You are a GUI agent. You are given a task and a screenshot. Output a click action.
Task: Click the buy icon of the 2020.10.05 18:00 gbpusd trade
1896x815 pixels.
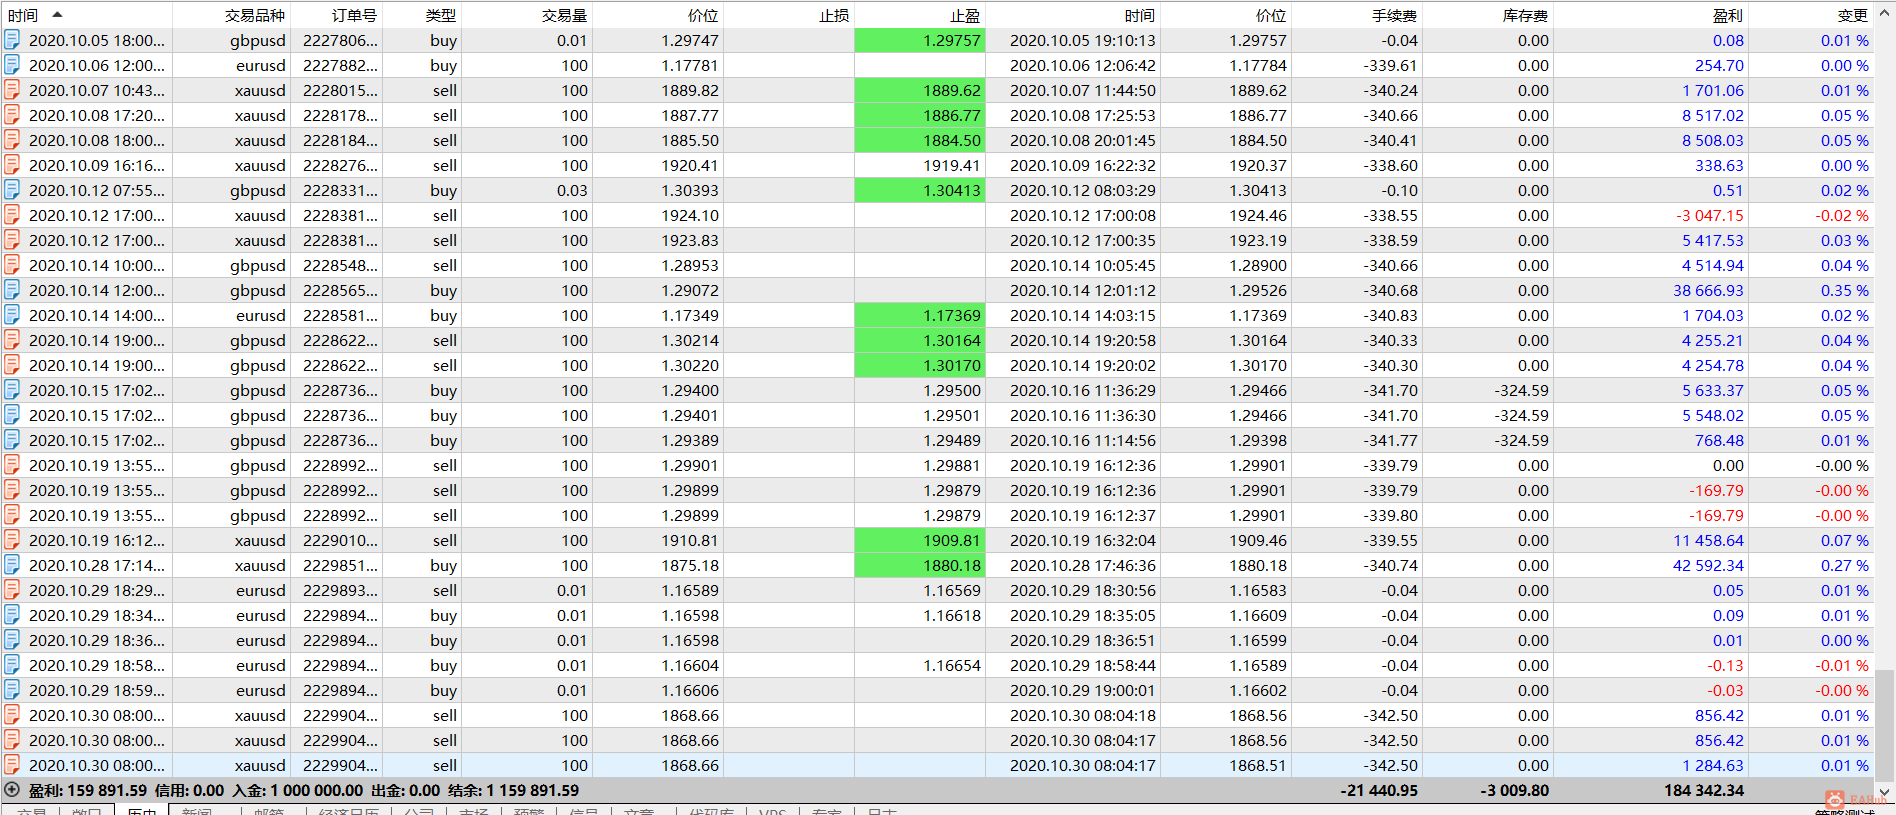click(x=12, y=40)
